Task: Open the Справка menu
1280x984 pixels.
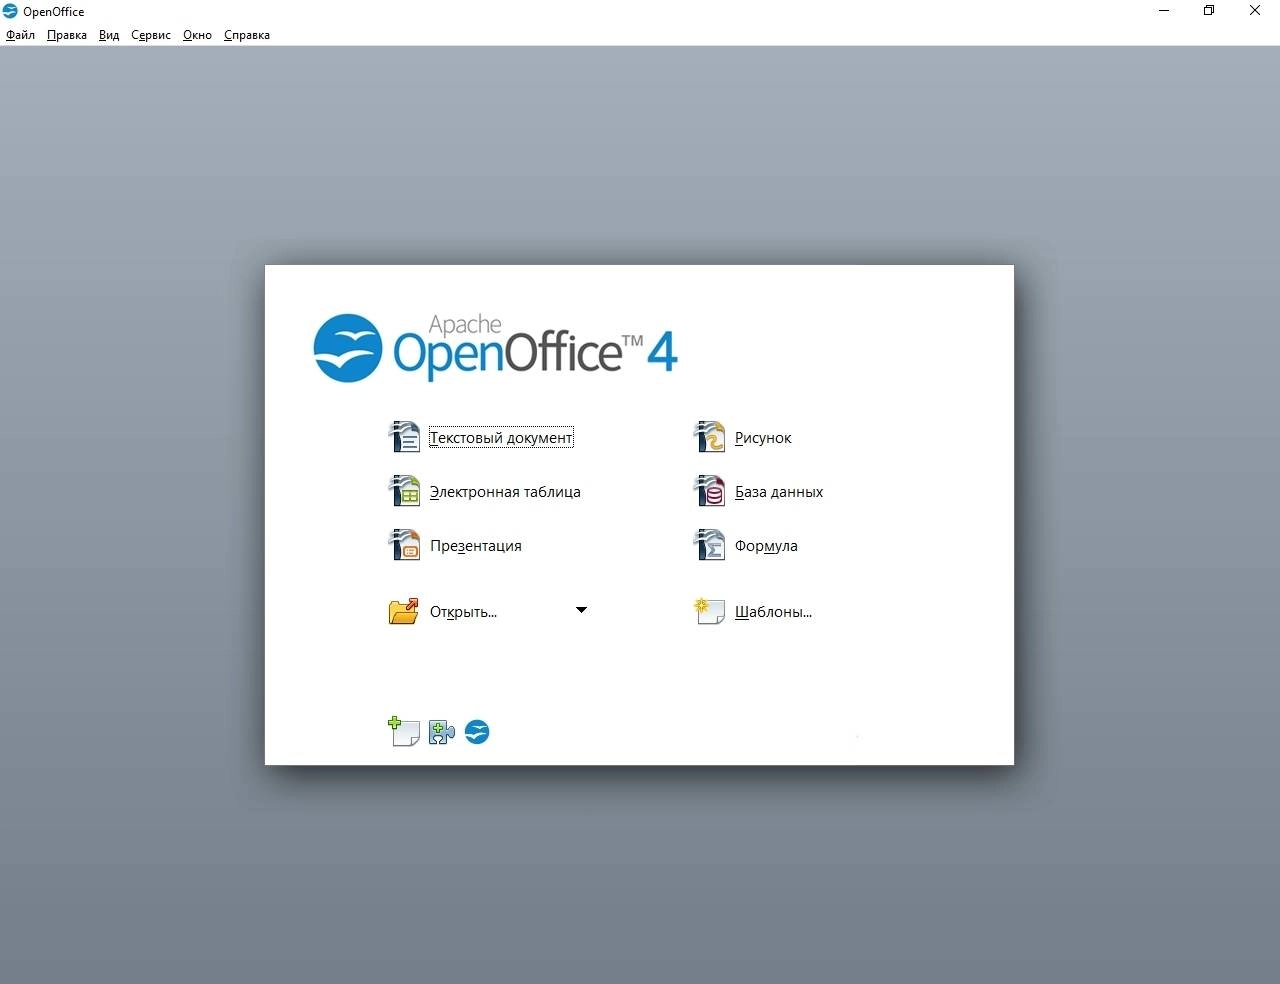Action: click(x=247, y=35)
